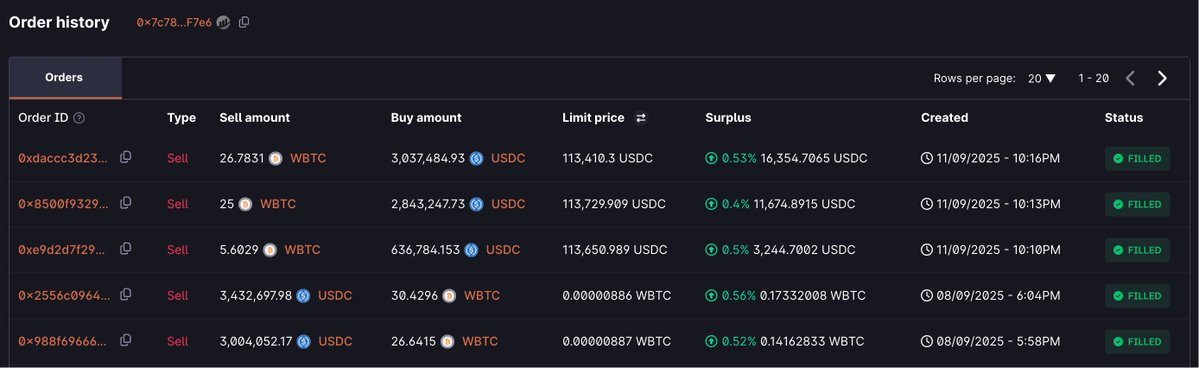This screenshot has height=368, width=1199.
Task: Open WBTC token link in first row
Action: 307,158
